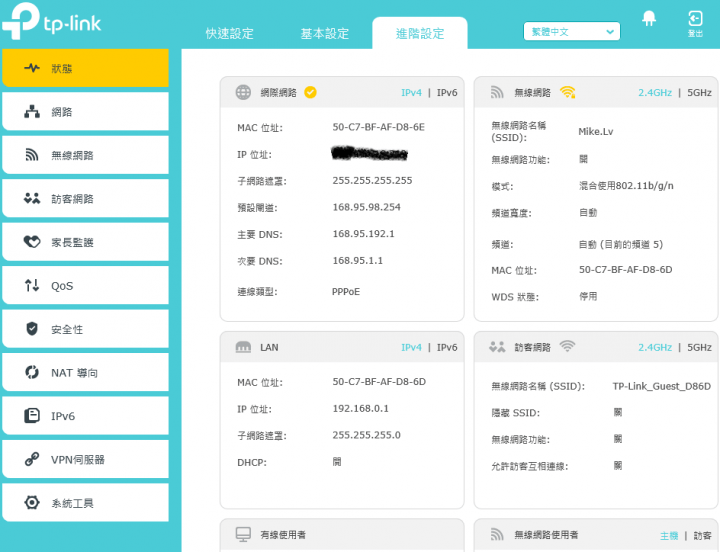Switch to 快速設定 tab
Image resolution: width=720 pixels, height=552 pixels.
(x=230, y=34)
